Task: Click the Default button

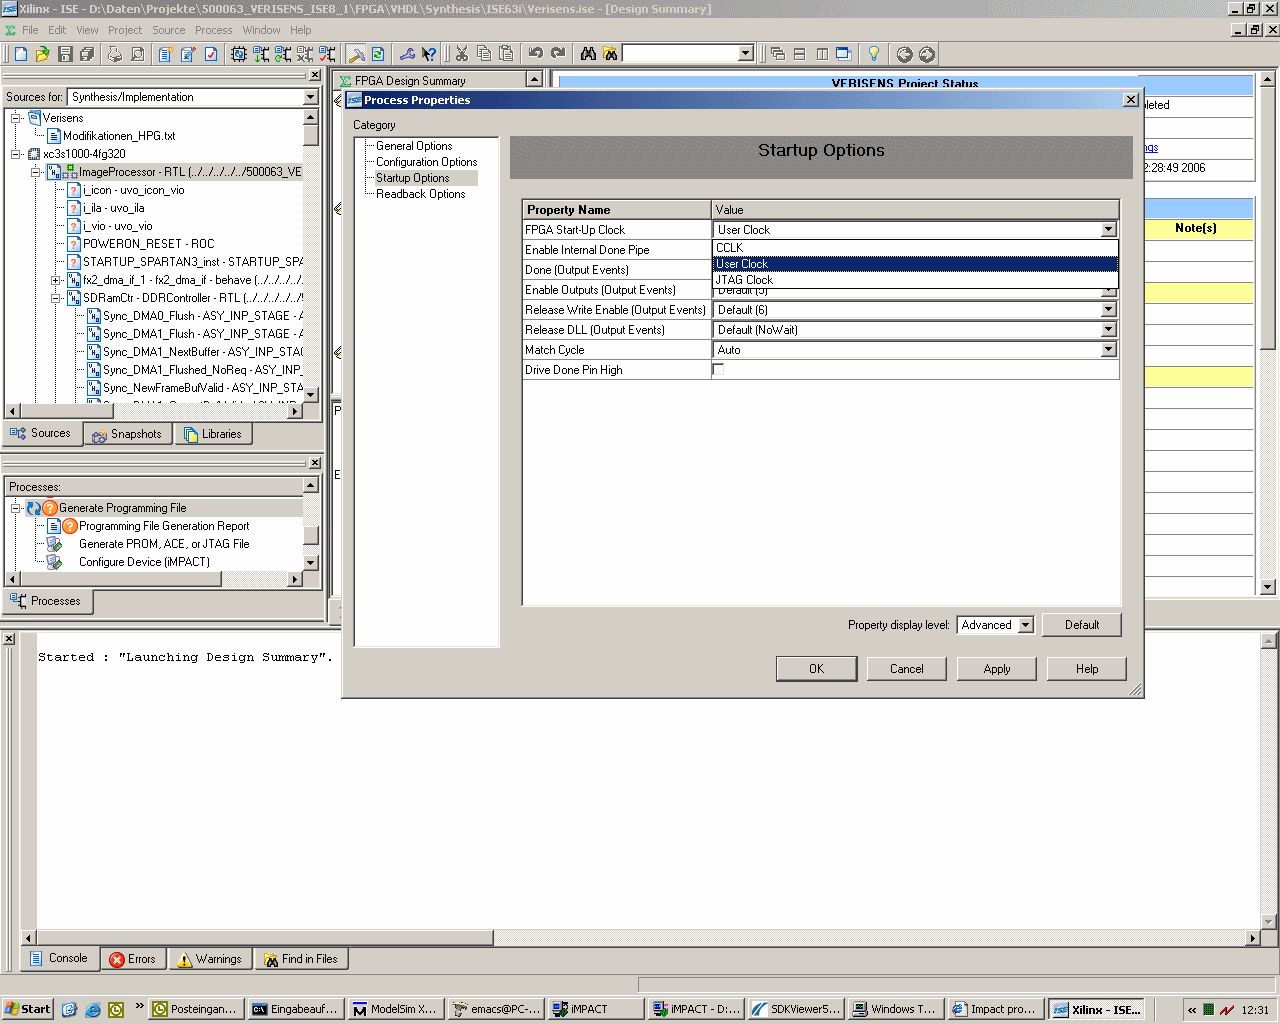Action: (x=1081, y=625)
